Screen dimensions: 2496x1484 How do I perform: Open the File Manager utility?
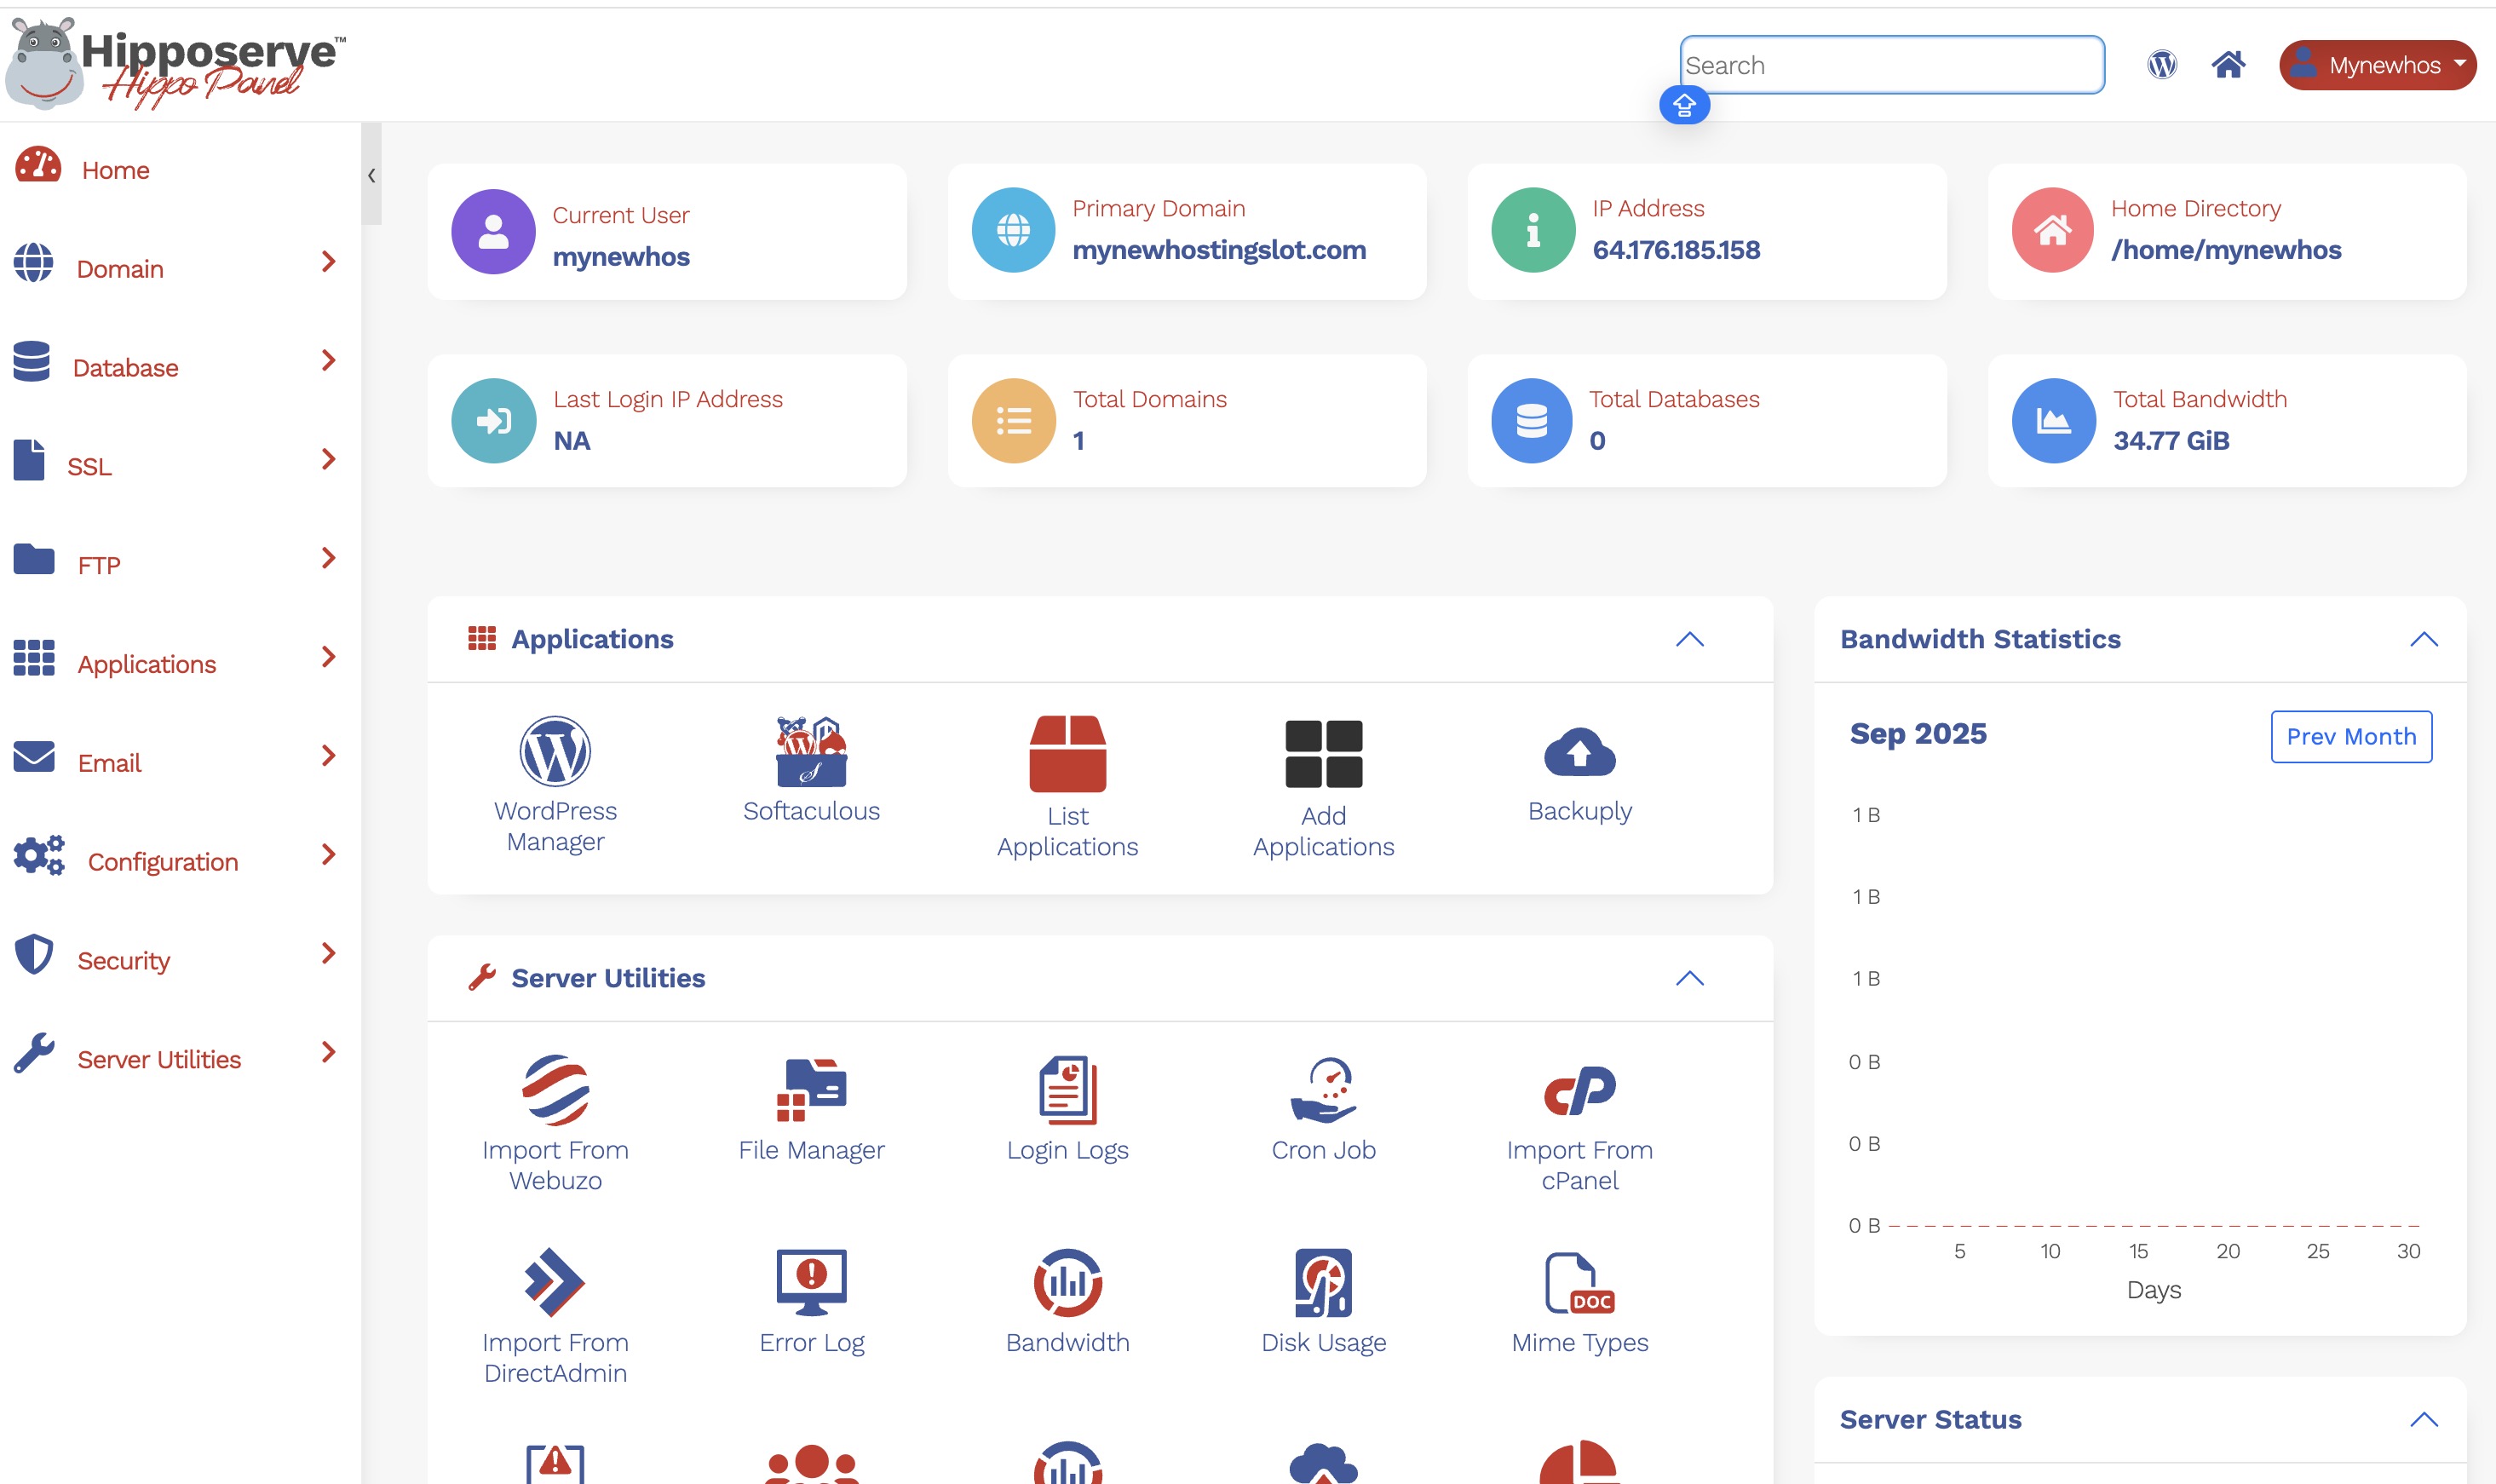811,1091
